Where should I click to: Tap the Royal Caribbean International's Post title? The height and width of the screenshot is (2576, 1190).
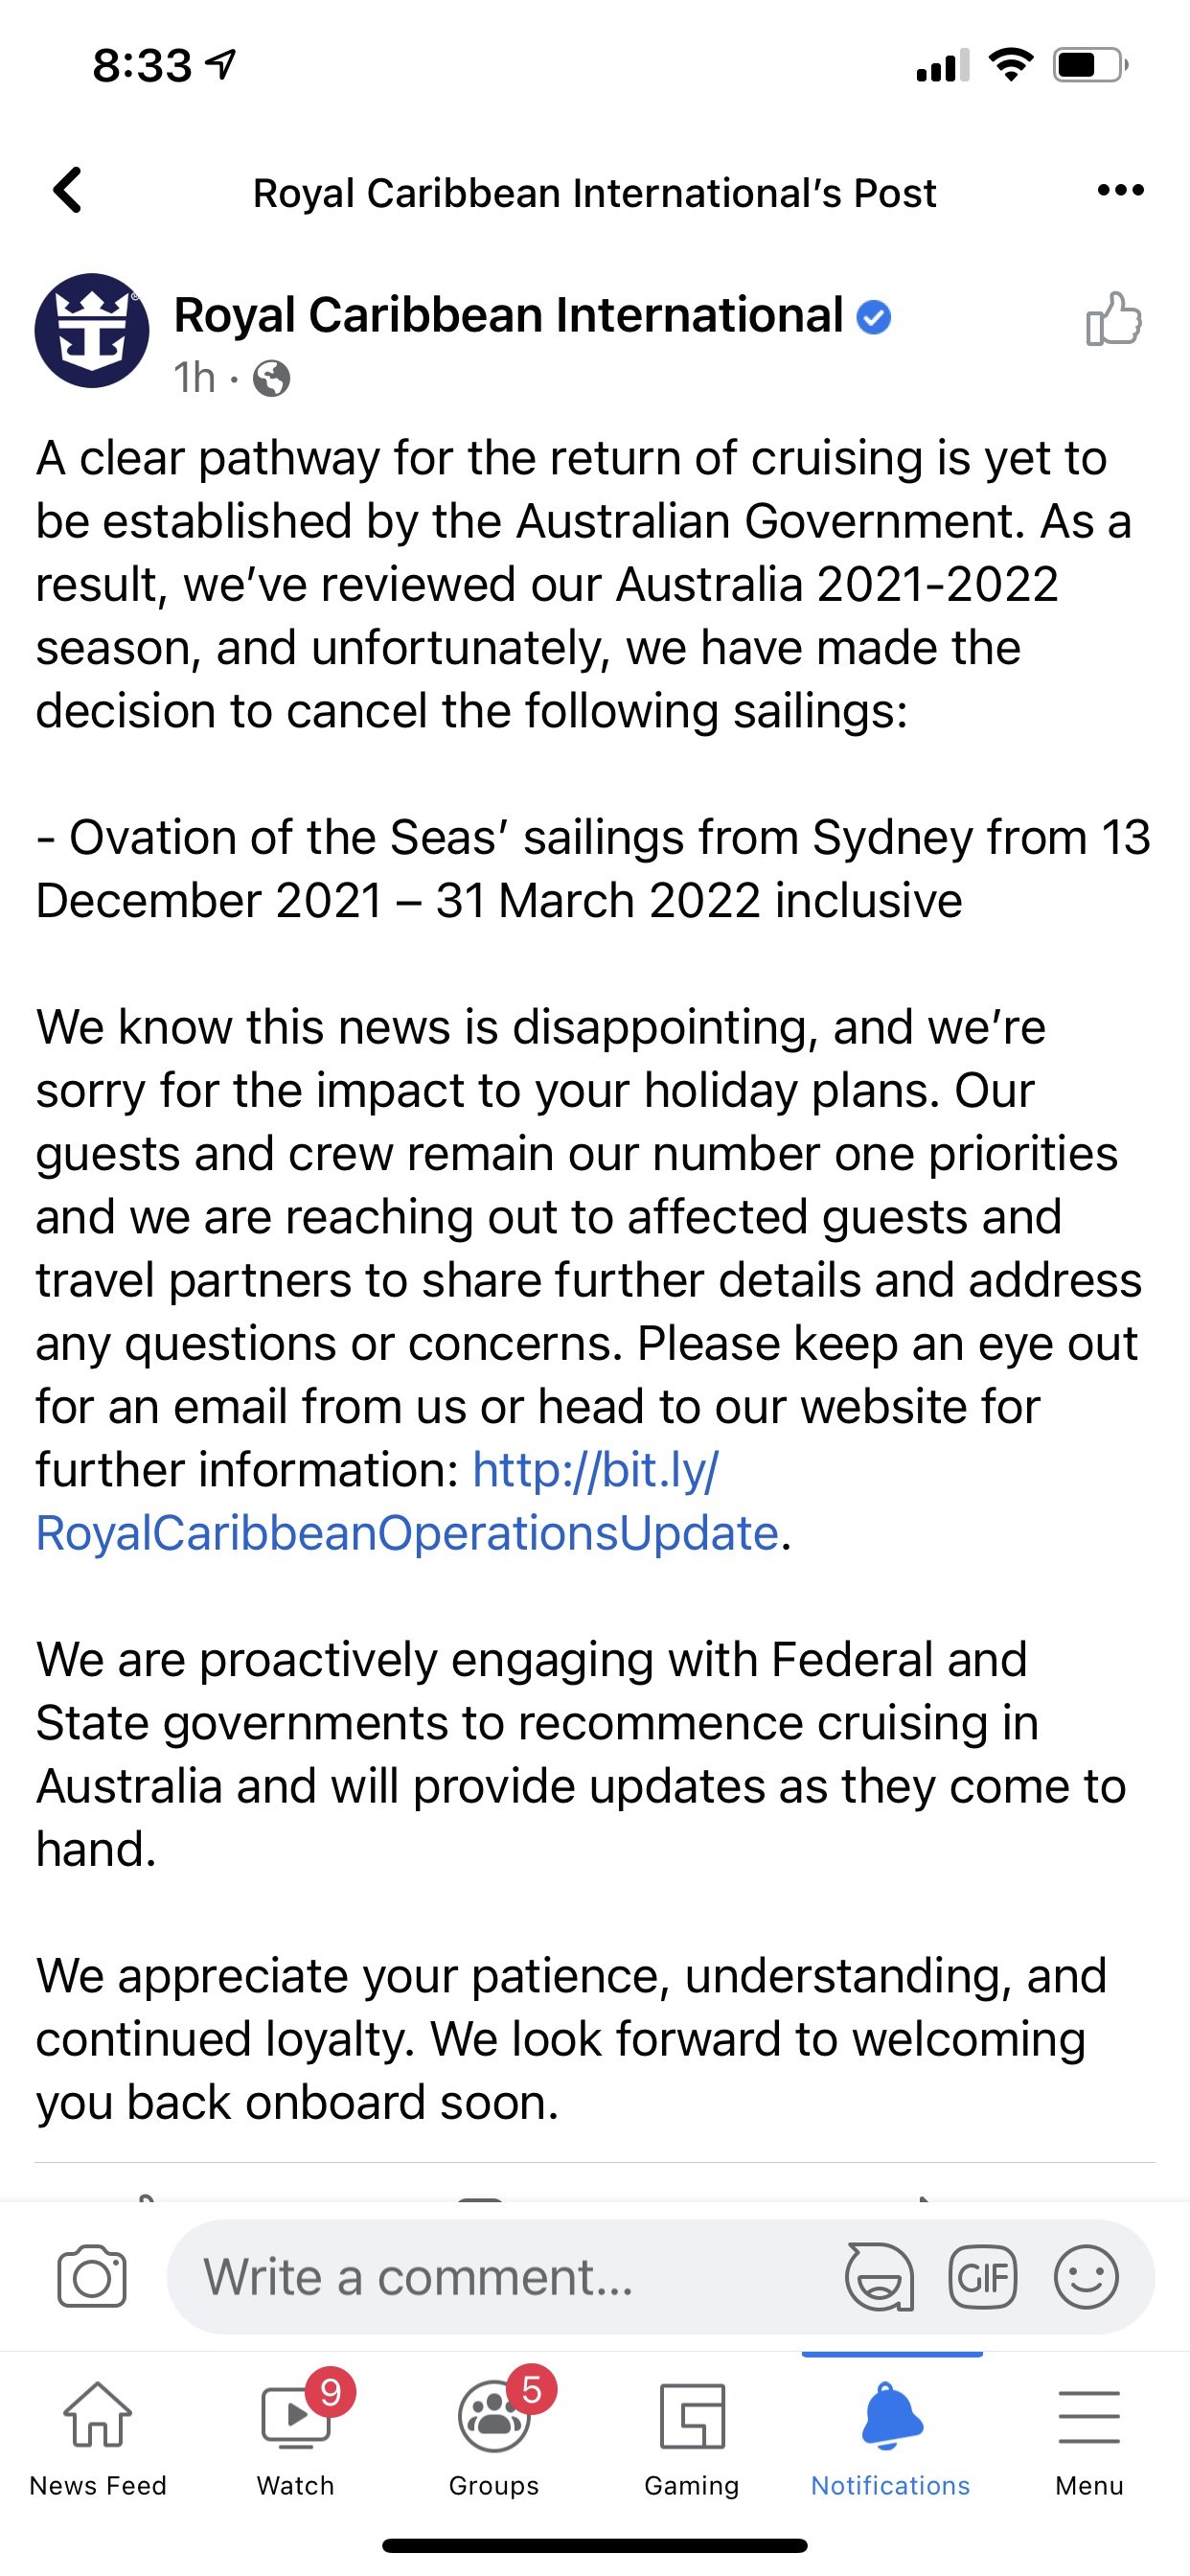click(x=595, y=193)
